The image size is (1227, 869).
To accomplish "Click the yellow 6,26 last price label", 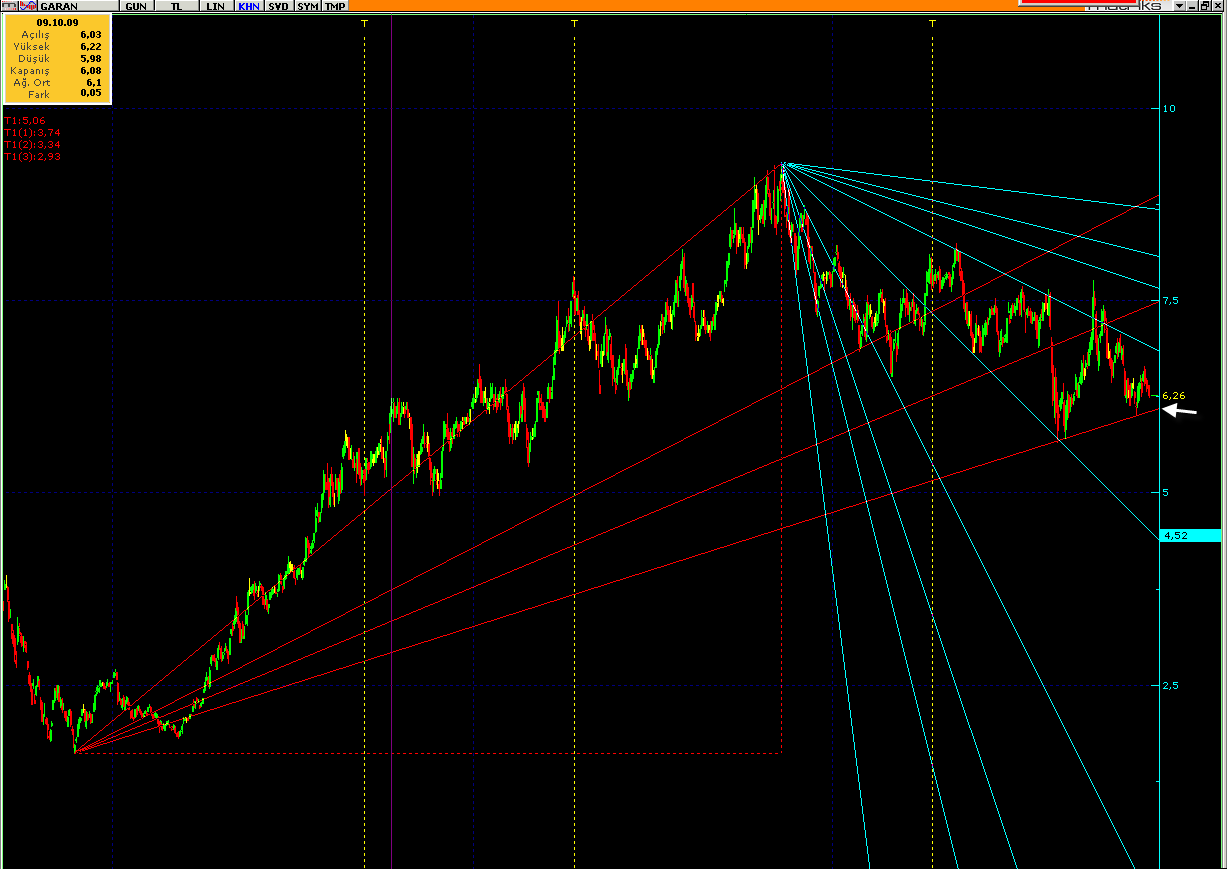I will click(x=1174, y=396).
